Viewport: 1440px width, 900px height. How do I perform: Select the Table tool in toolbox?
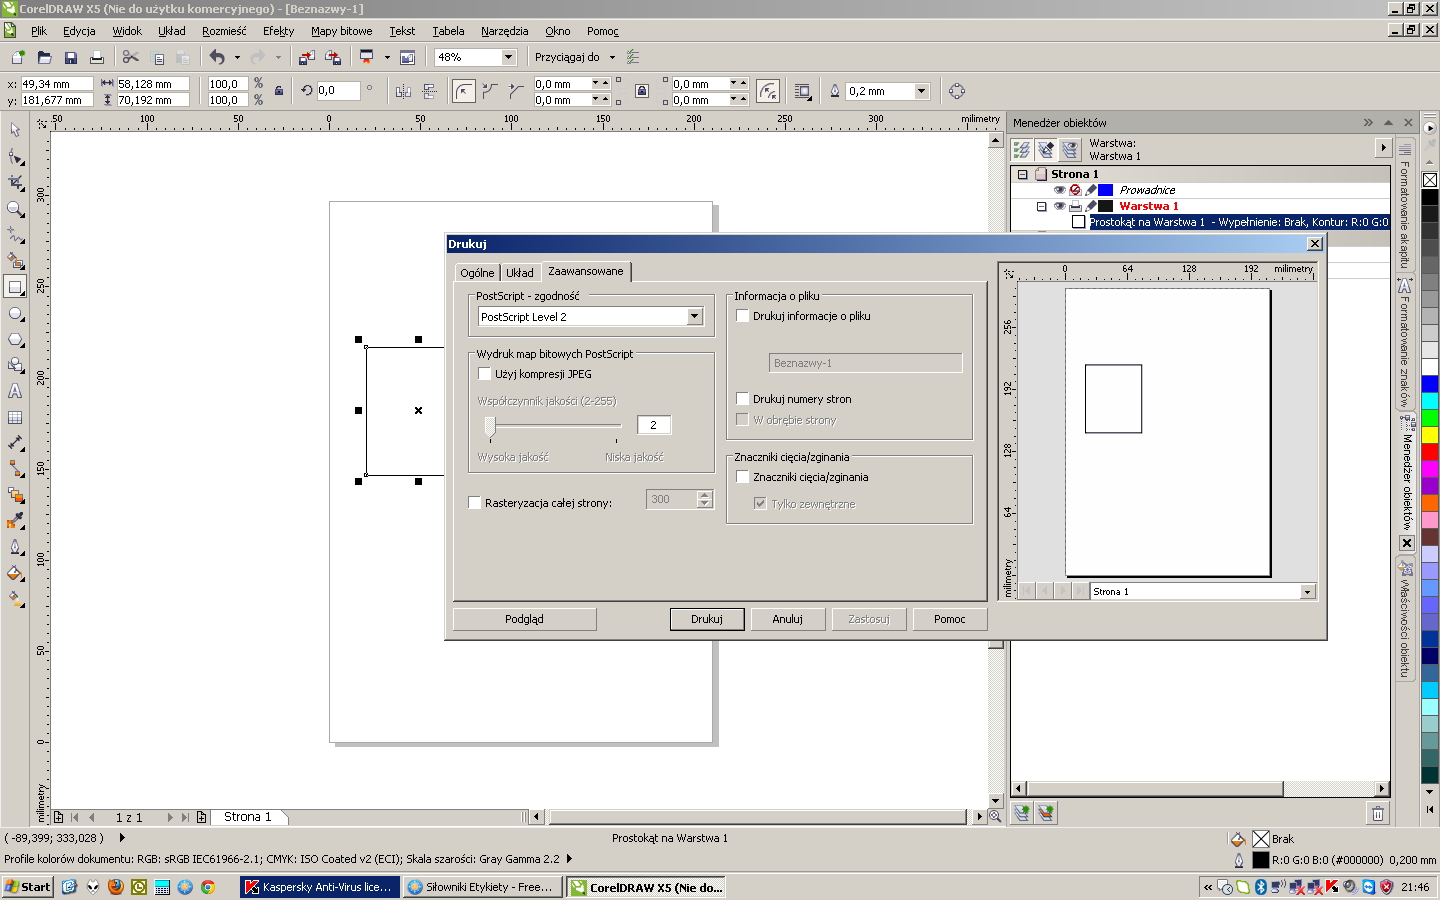click(x=15, y=418)
